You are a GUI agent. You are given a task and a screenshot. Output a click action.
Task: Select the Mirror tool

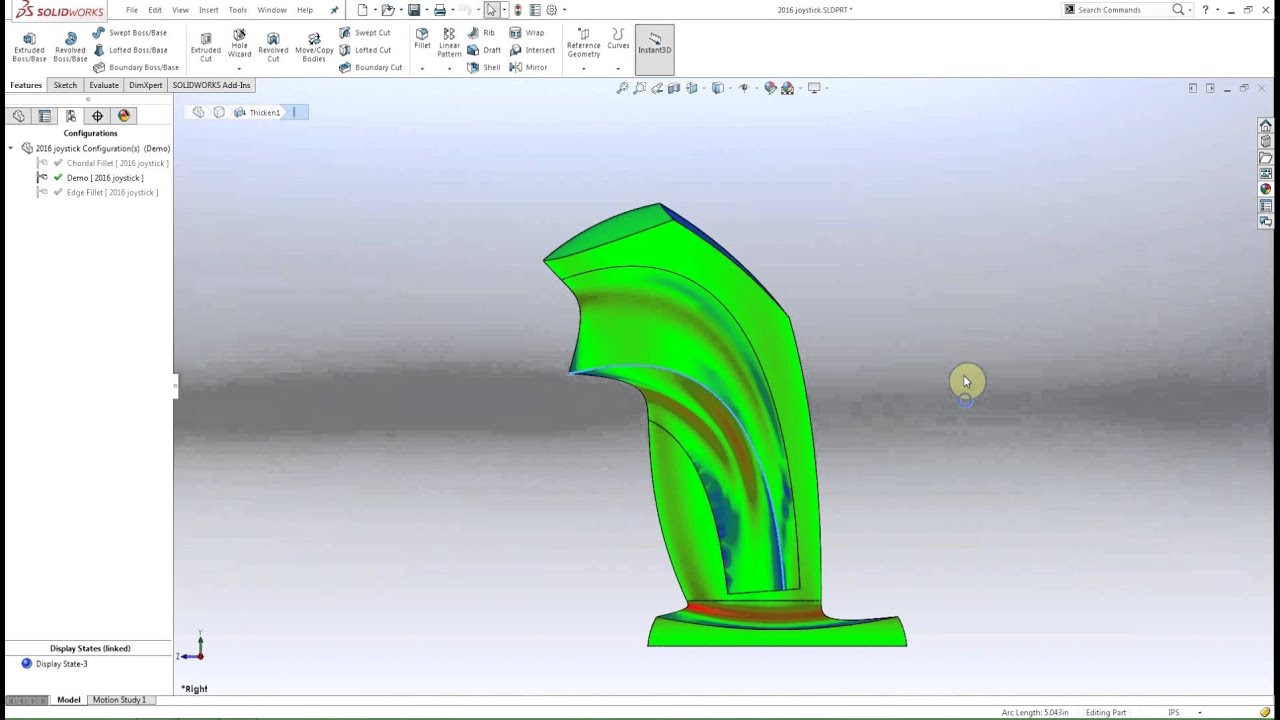coord(529,67)
